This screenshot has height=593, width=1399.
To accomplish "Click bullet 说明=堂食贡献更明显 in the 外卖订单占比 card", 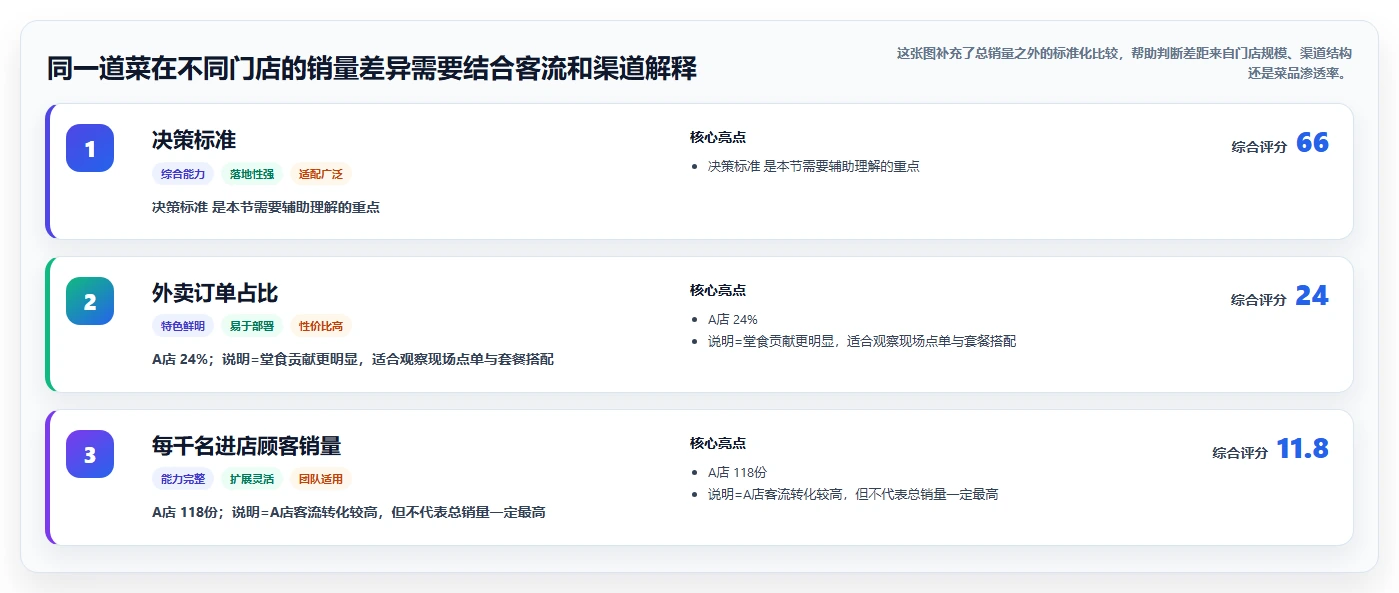I will [862, 342].
